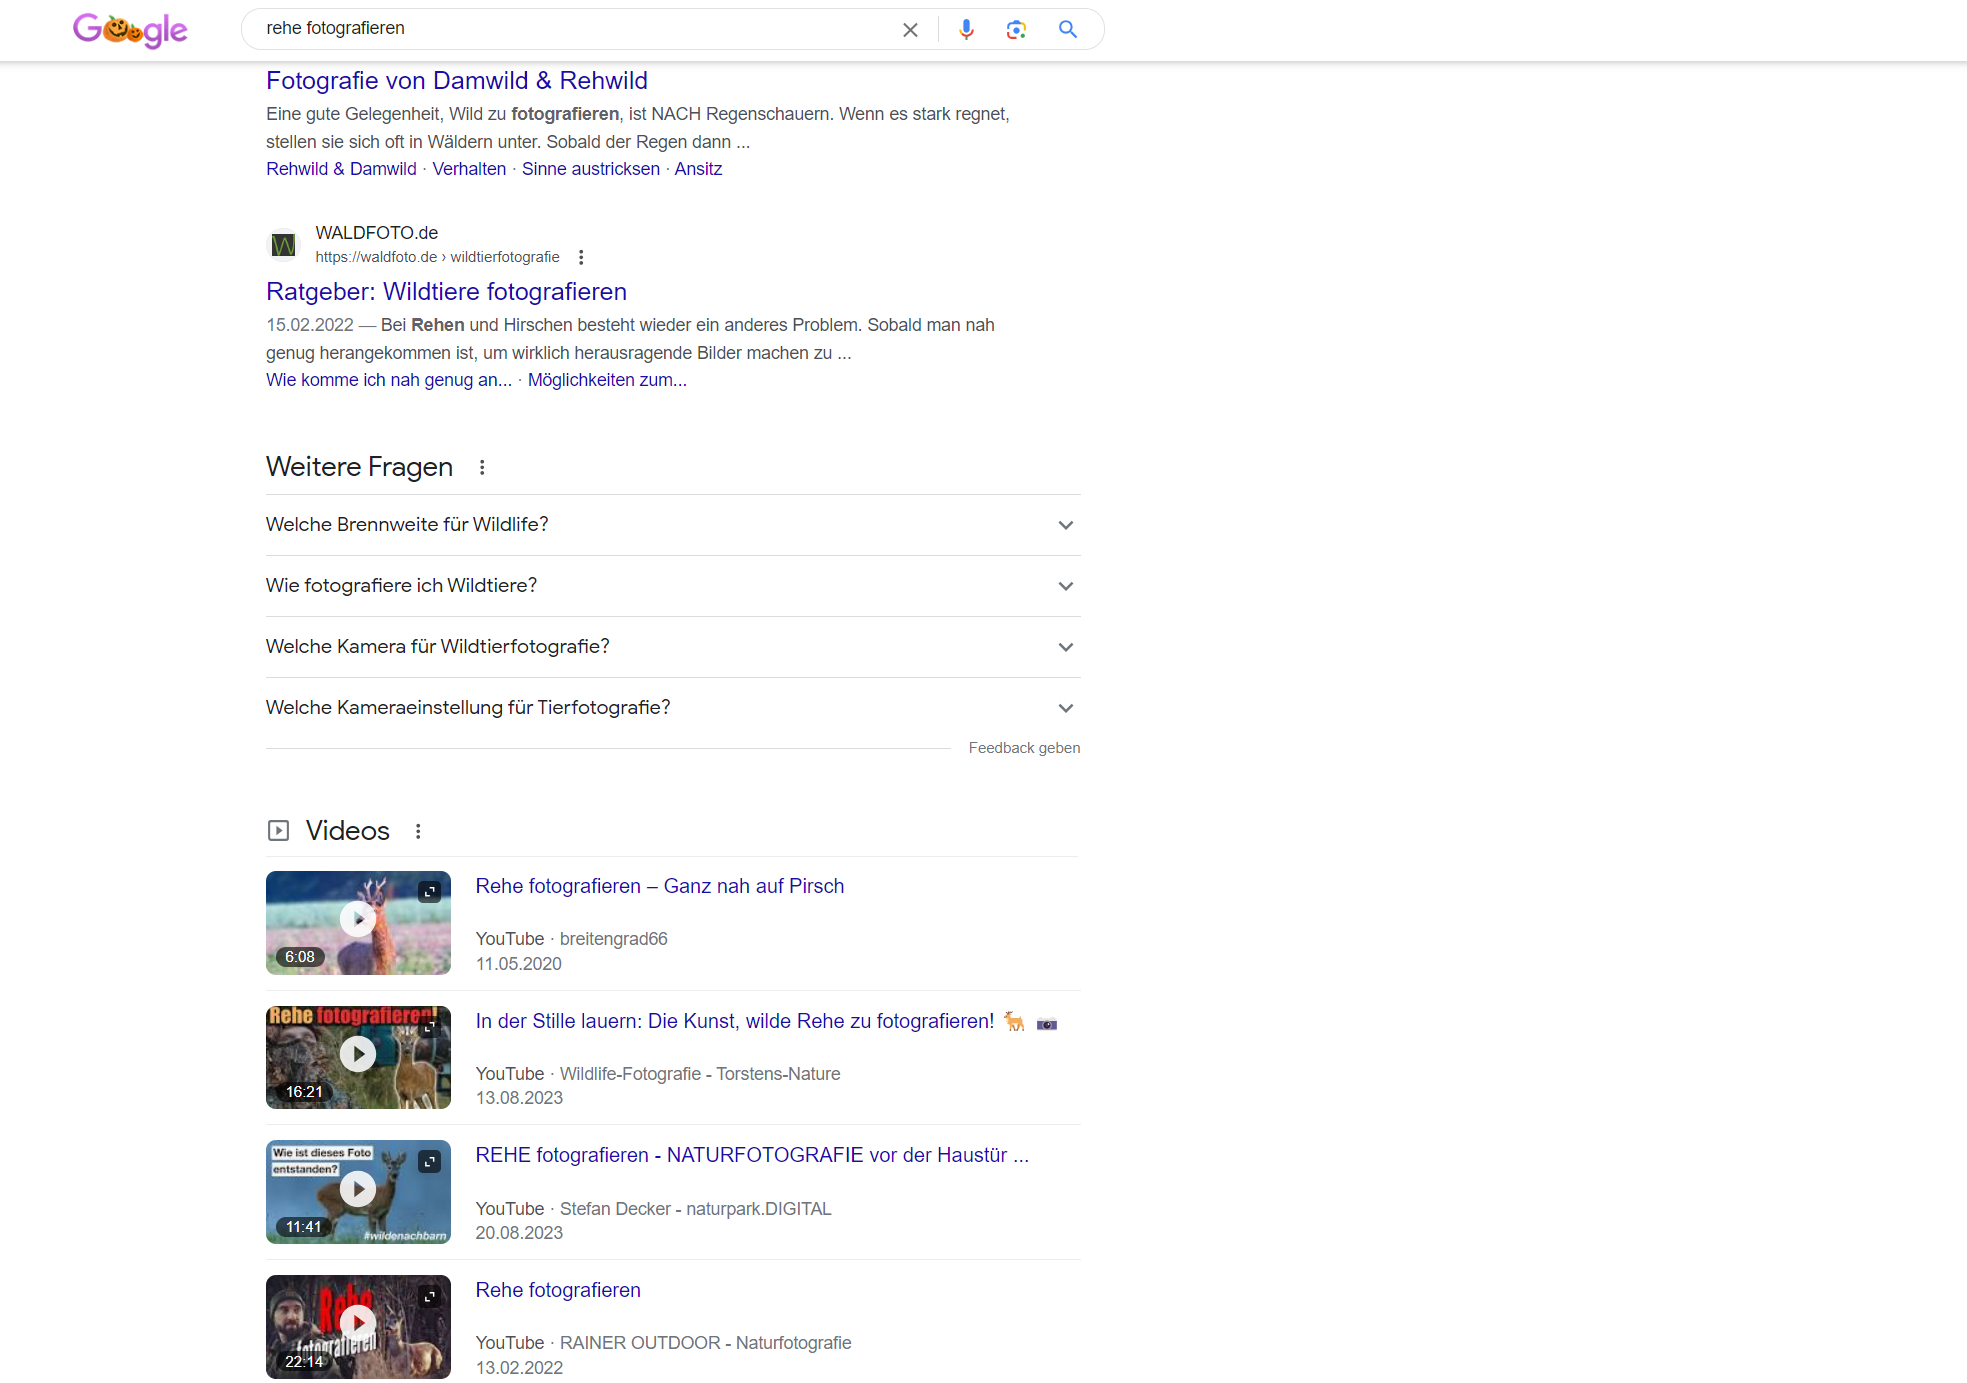Click the magnifying glass search button
Screen dimensions: 1967x1383
[x=1068, y=30]
